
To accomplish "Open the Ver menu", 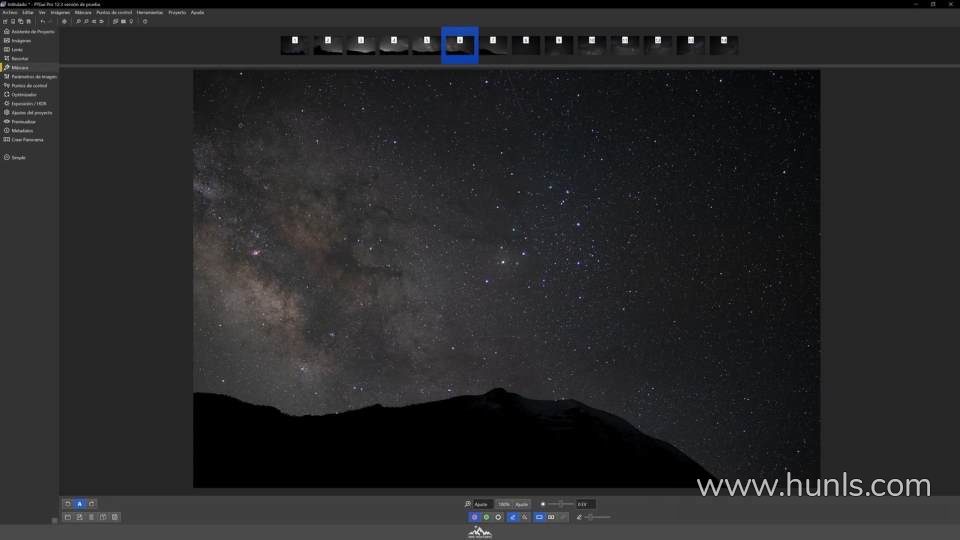I will [42, 12].
